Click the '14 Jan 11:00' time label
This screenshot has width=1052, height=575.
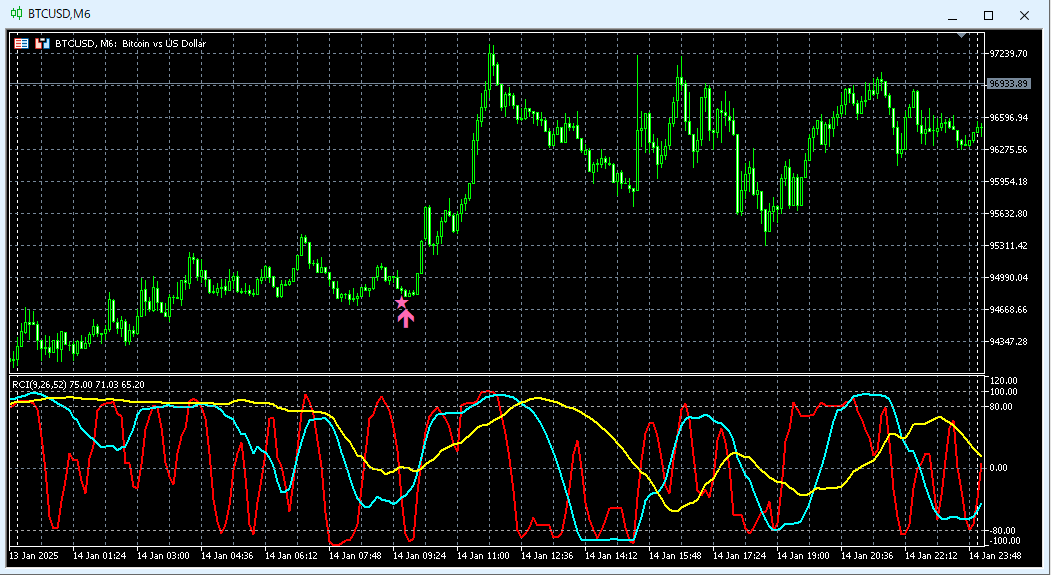click(483, 556)
